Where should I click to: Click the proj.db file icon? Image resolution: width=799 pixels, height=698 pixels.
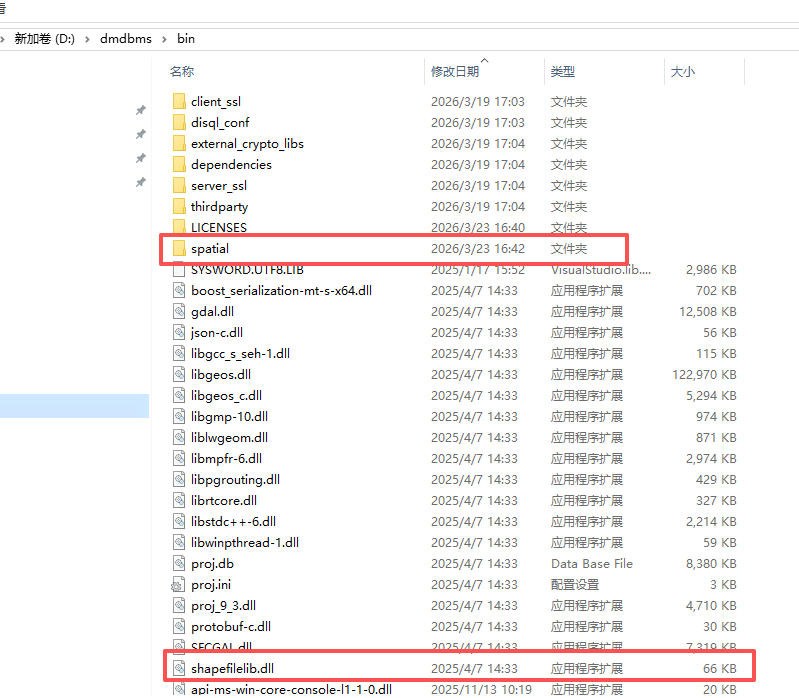pos(179,563)
